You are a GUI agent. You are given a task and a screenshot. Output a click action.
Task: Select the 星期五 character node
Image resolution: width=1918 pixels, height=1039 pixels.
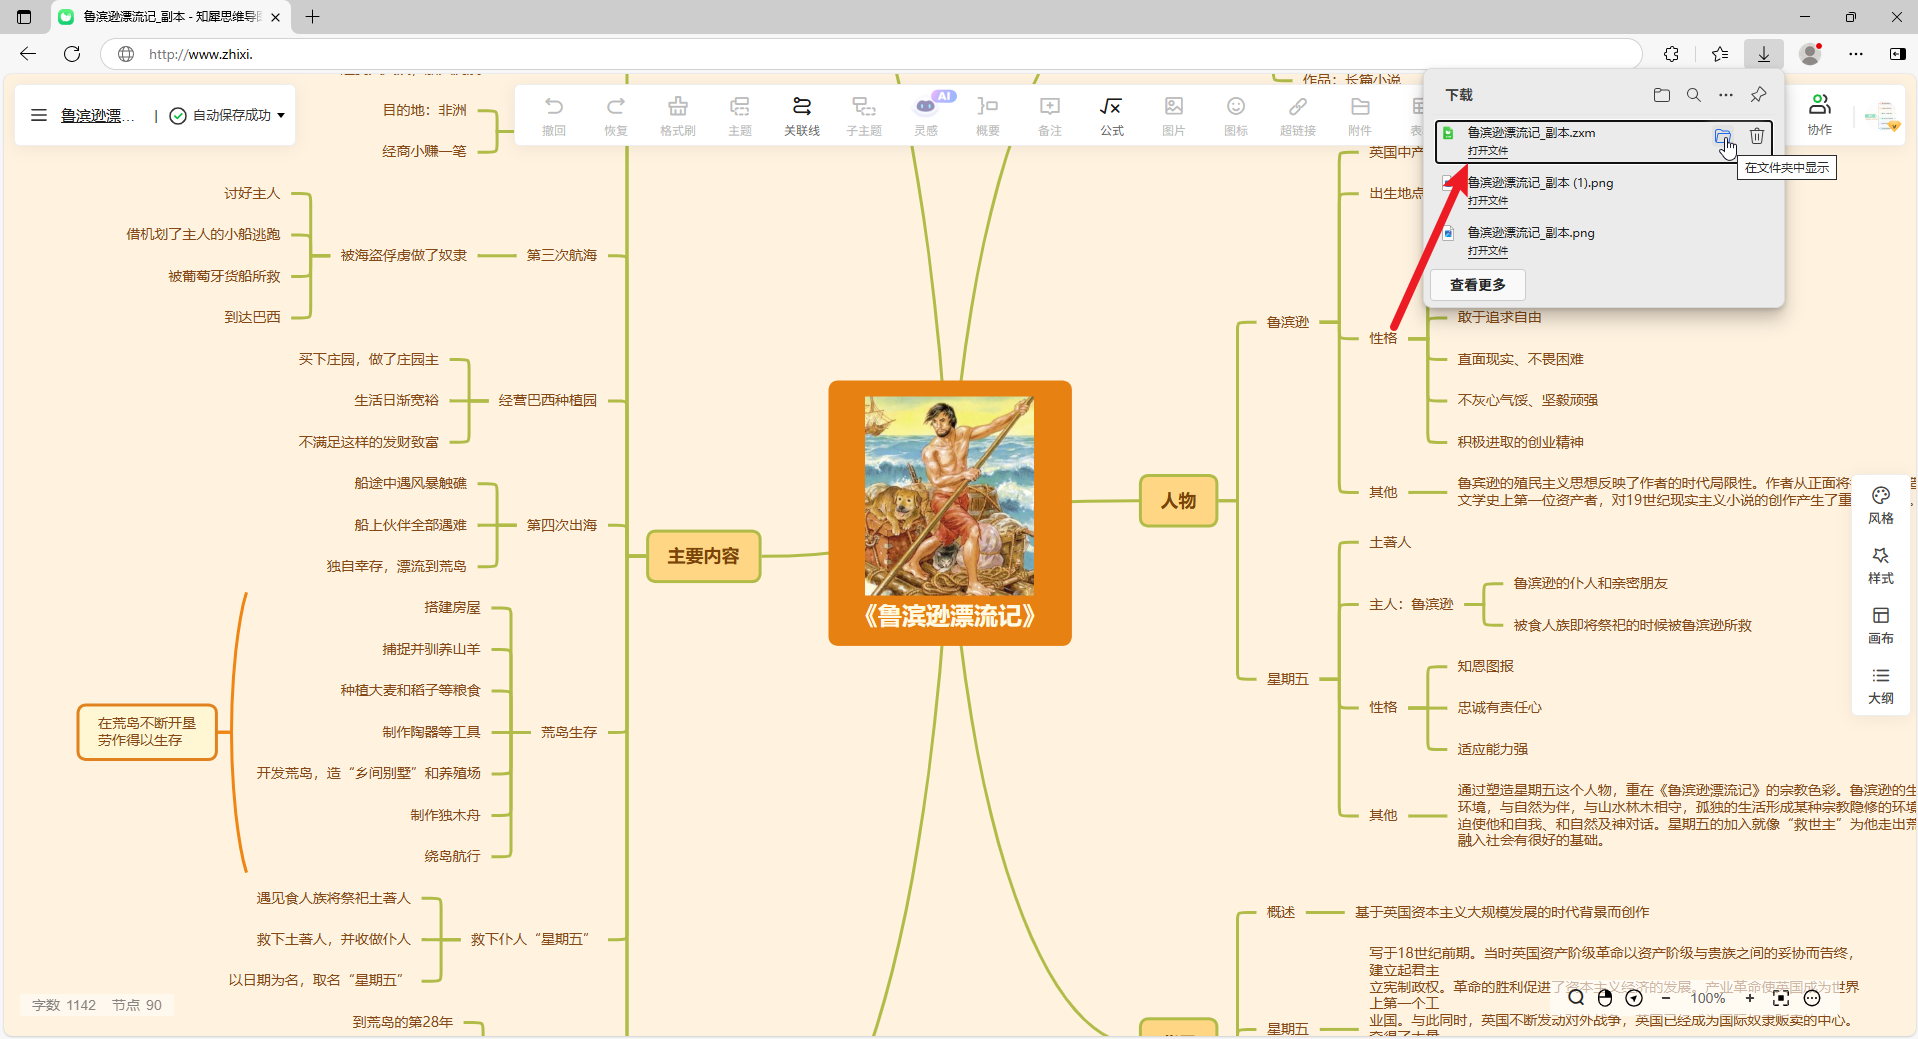coord(1287,679)
